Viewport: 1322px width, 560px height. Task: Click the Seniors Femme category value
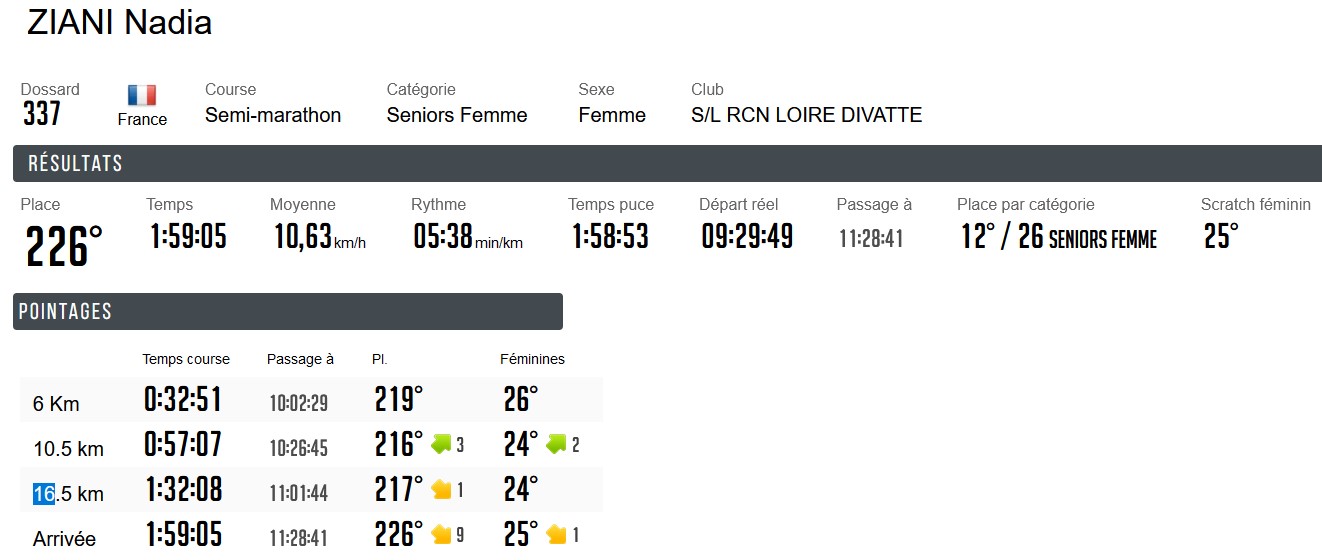457,115
